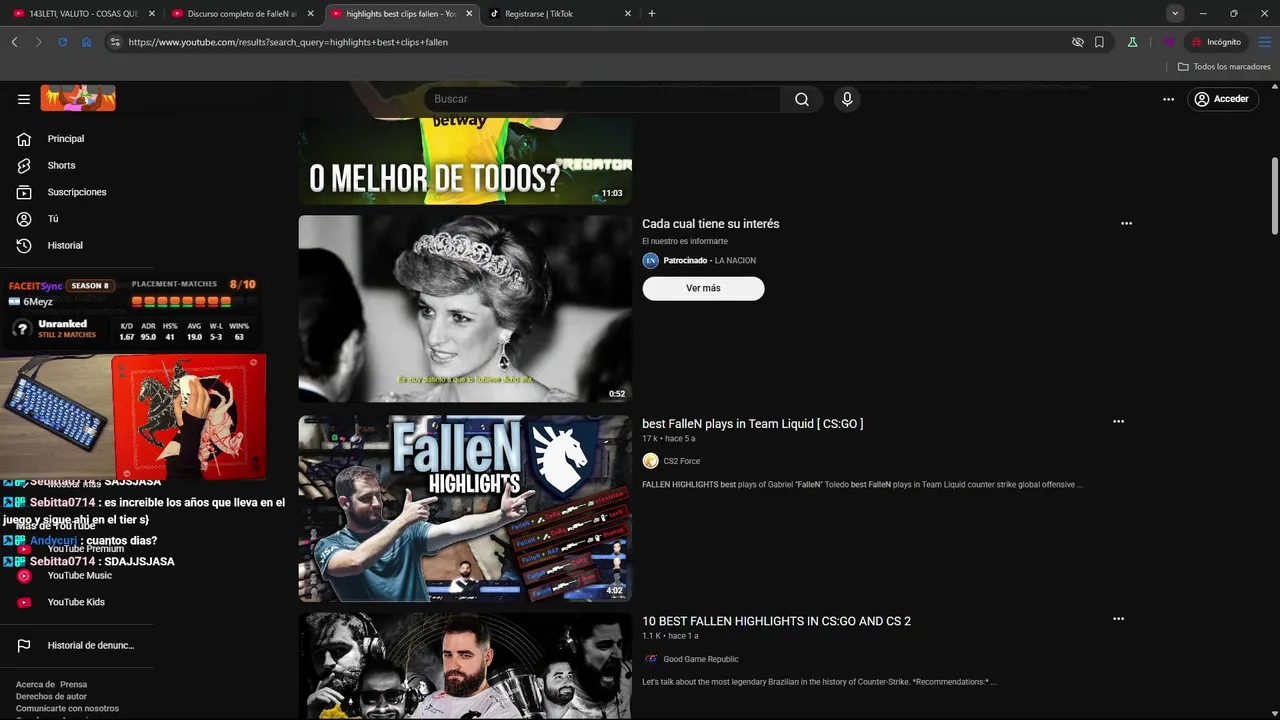Open the YouTube hamburger guide menu

click(24, 99)
